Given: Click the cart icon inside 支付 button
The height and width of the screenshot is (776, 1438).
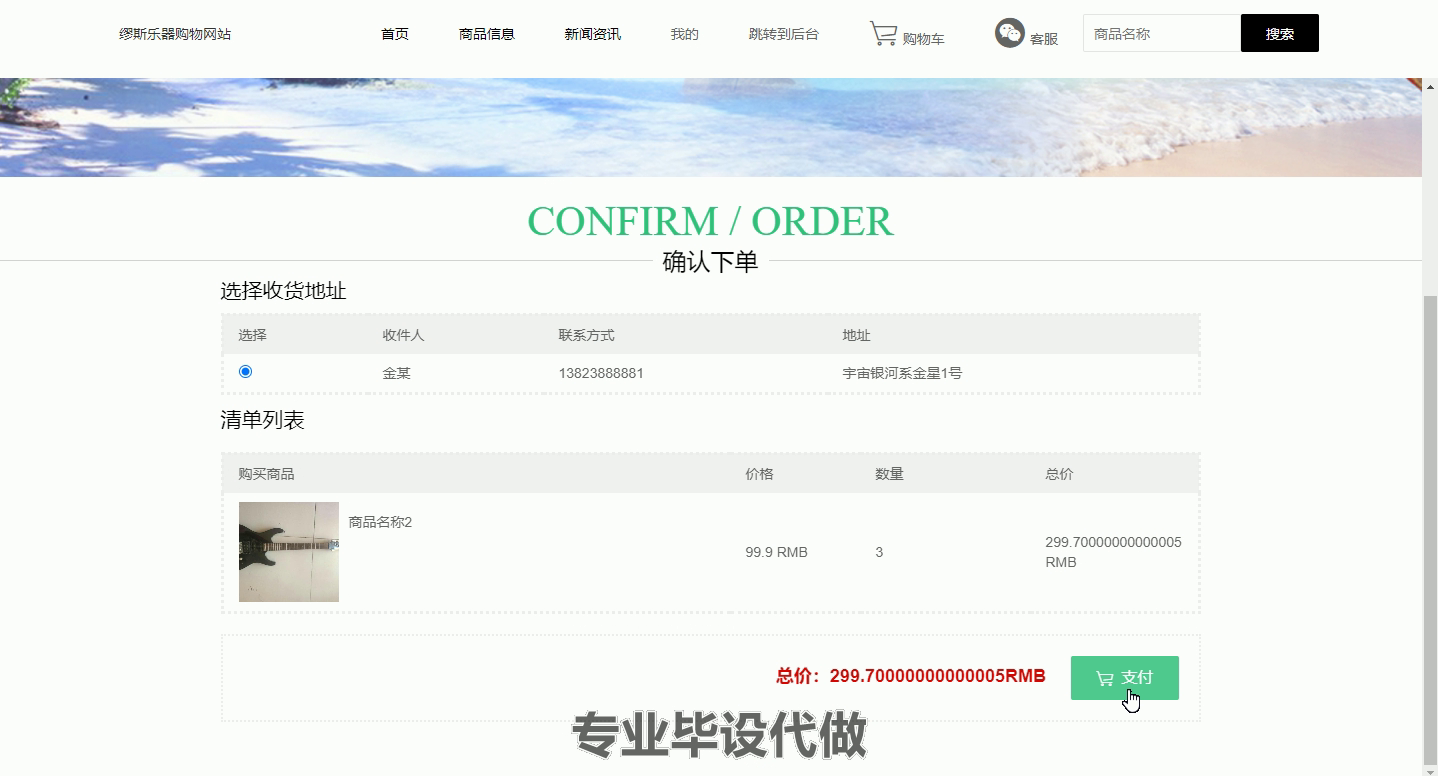Looking at the screenshot, I should (1104, 679).
